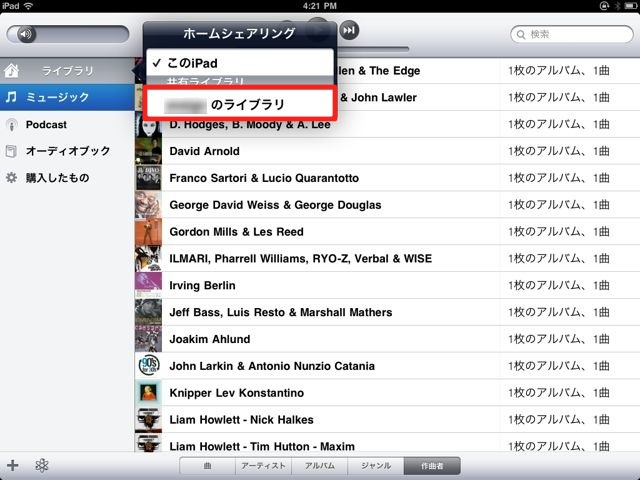This screenshot has height=480, width=640.
Task: Select the ミュージック sidebar item
Action: (x=67, y=97)
